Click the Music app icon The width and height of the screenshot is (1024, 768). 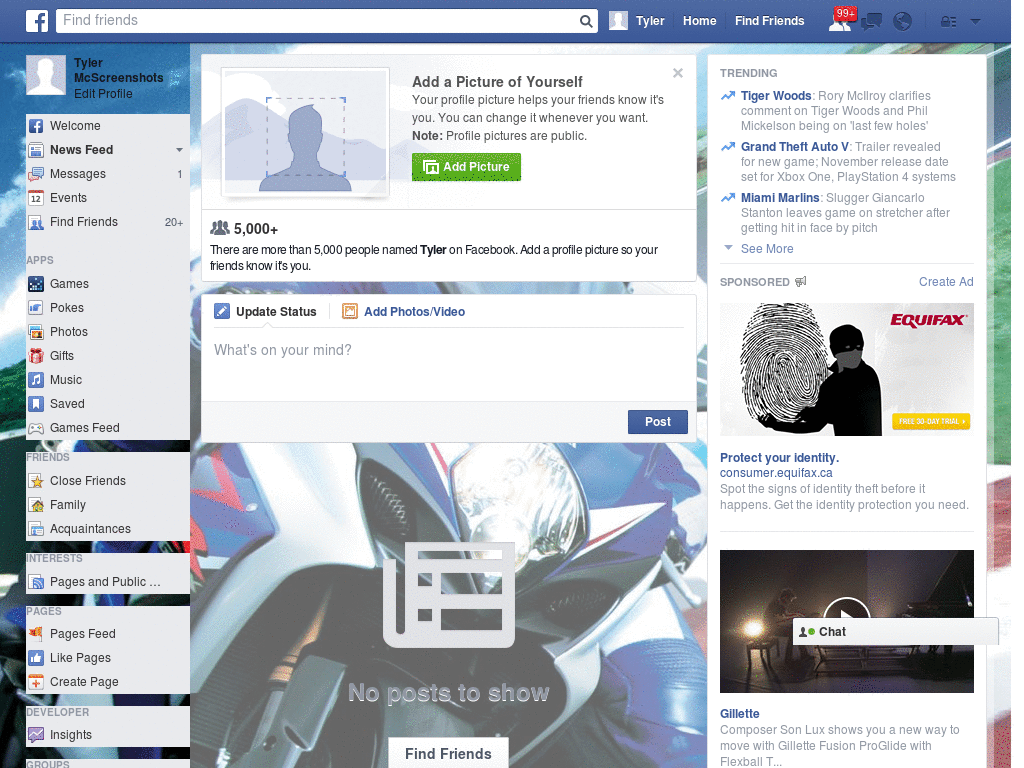pyautogui.click(x=36, y=380)
